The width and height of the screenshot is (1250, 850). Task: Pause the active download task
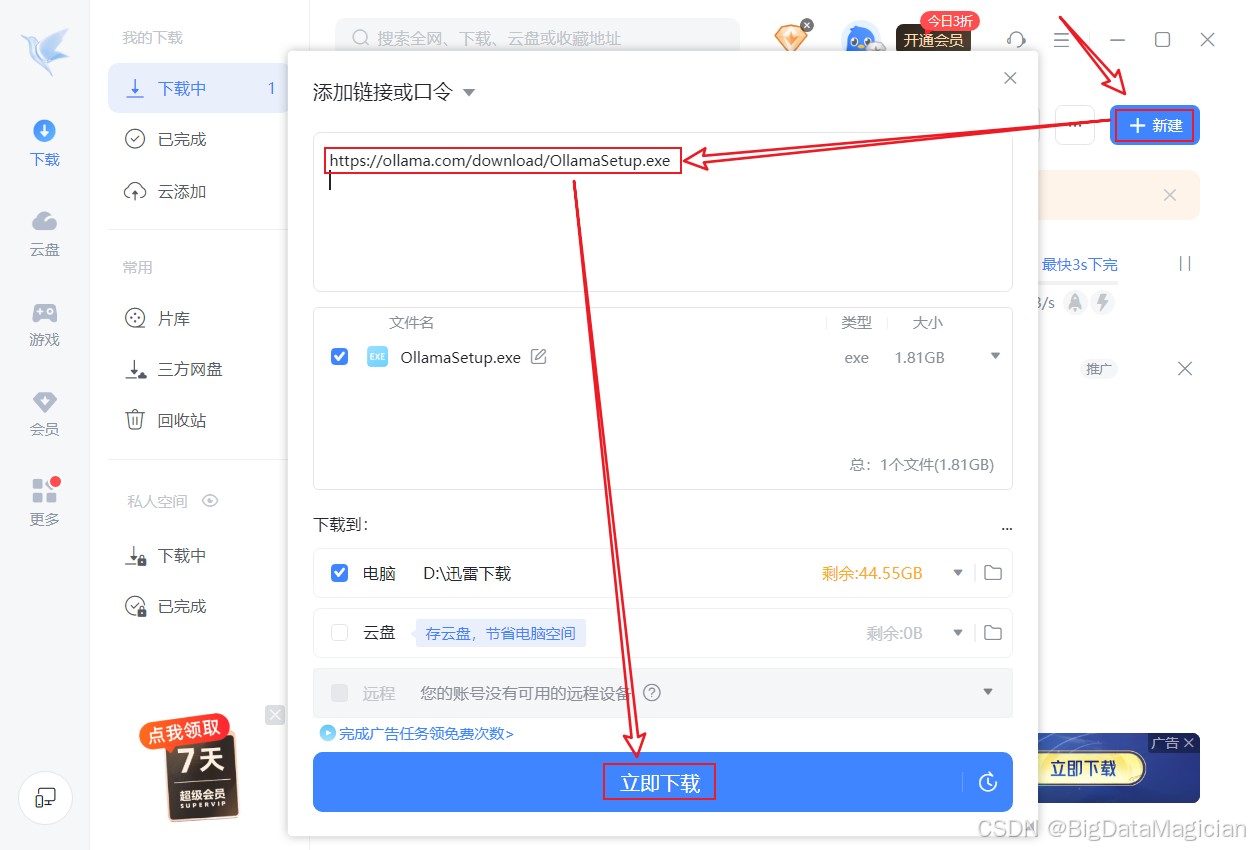(x=1185, y=264)
